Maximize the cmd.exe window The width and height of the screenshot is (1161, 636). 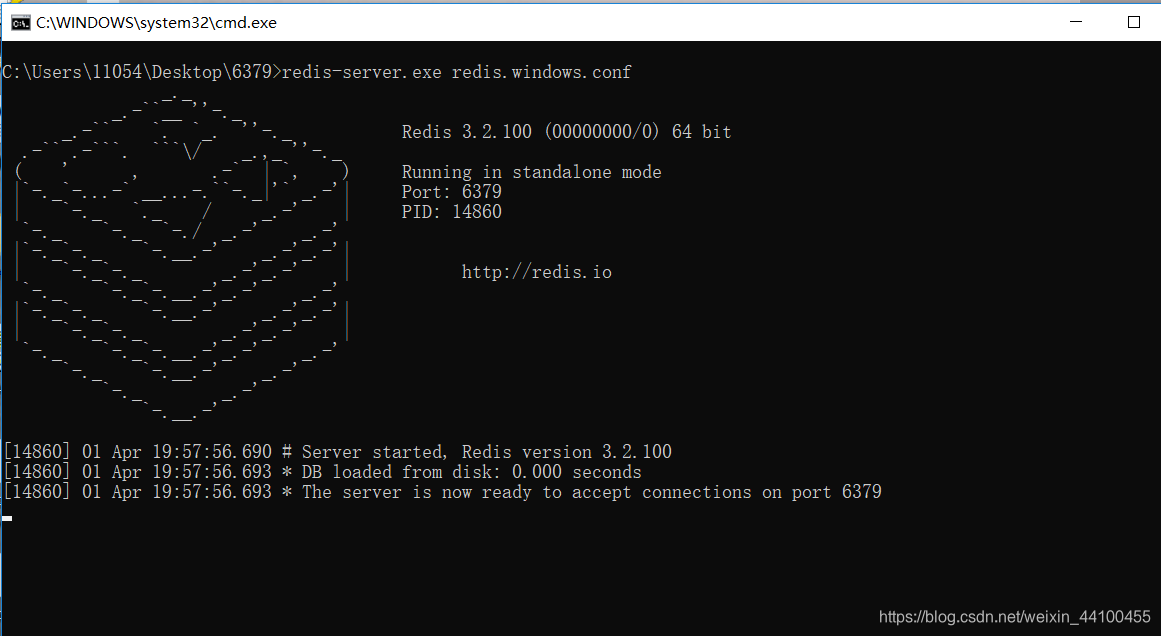[1134, 22]
